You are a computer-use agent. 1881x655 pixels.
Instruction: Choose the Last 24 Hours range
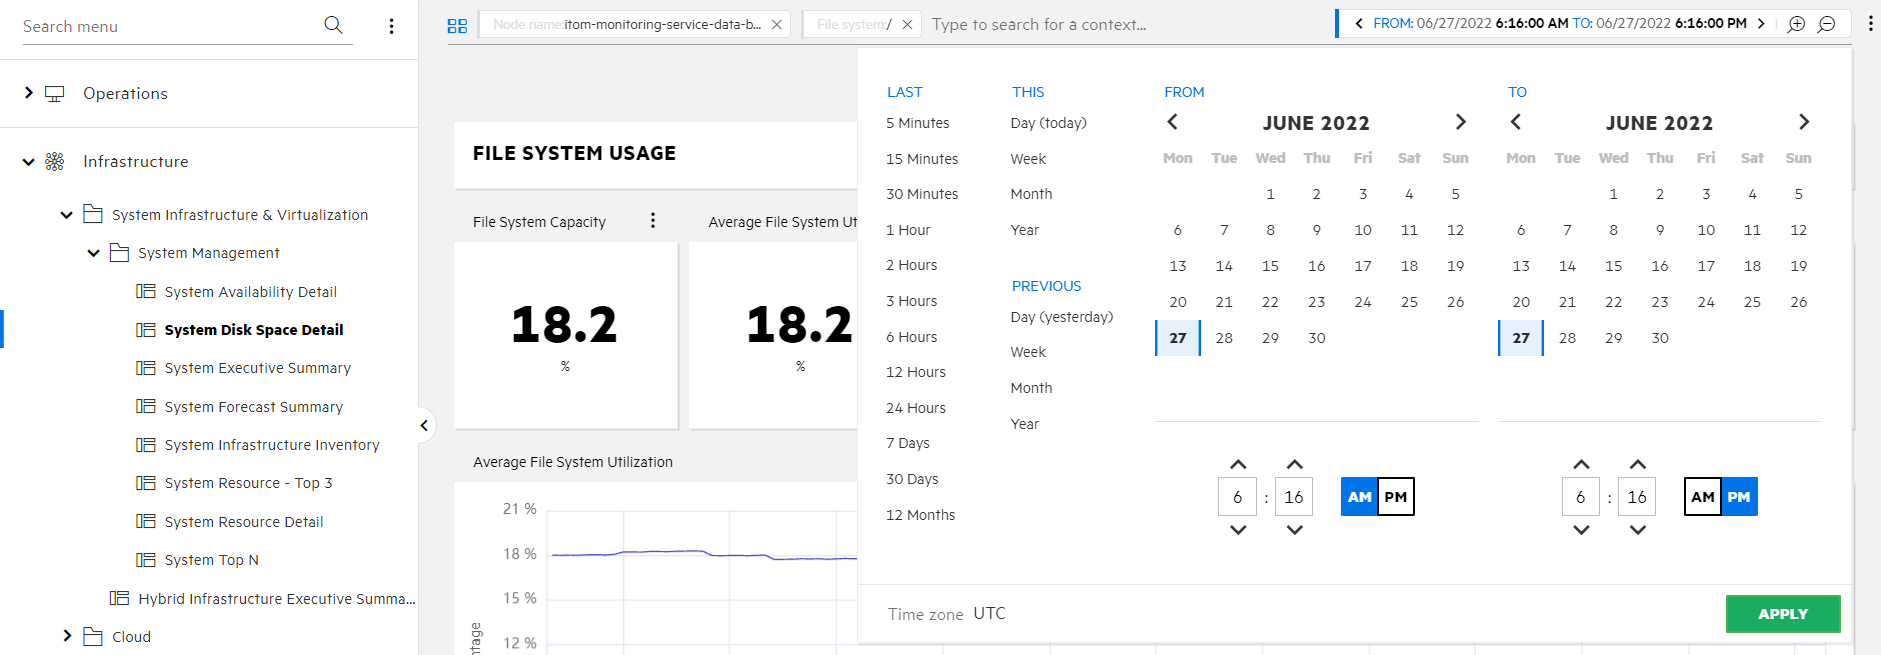[915, 408]
